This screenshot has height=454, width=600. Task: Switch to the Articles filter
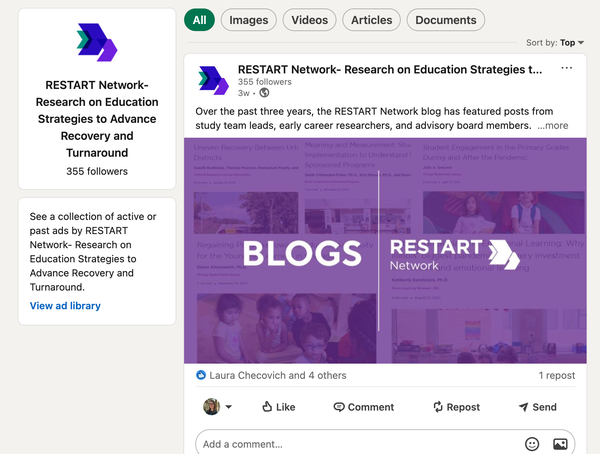tap(371, 20)
